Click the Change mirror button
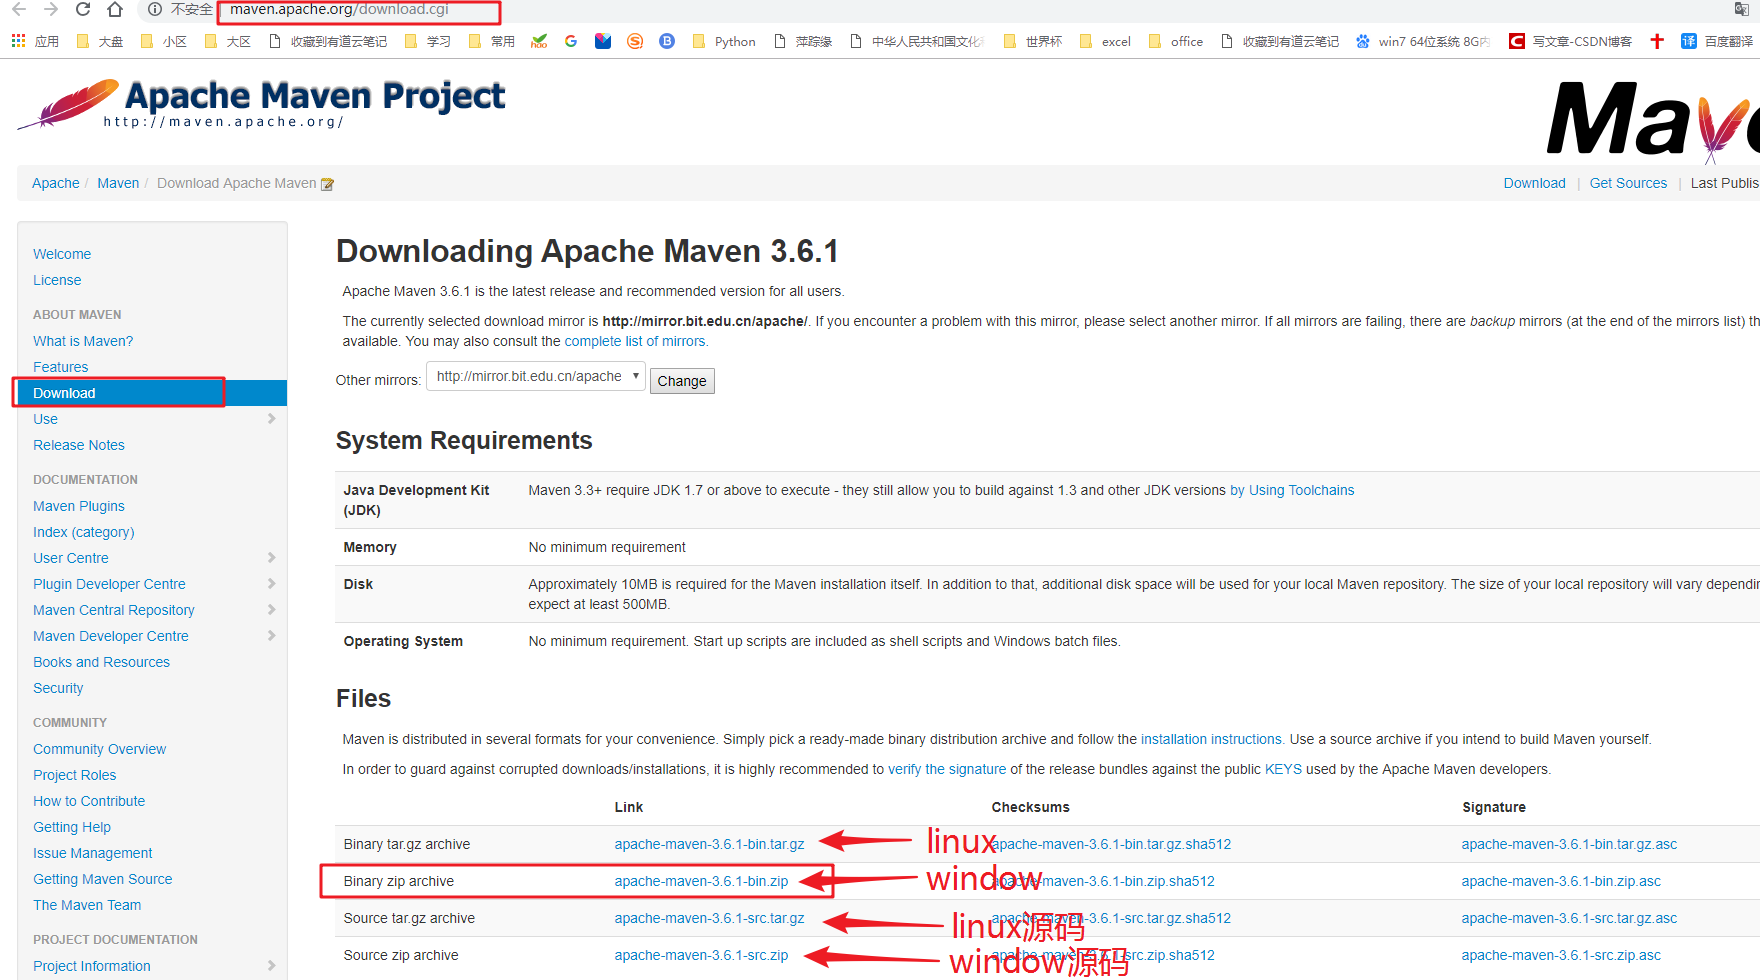 pyautogui.click(x=682, y=381)
